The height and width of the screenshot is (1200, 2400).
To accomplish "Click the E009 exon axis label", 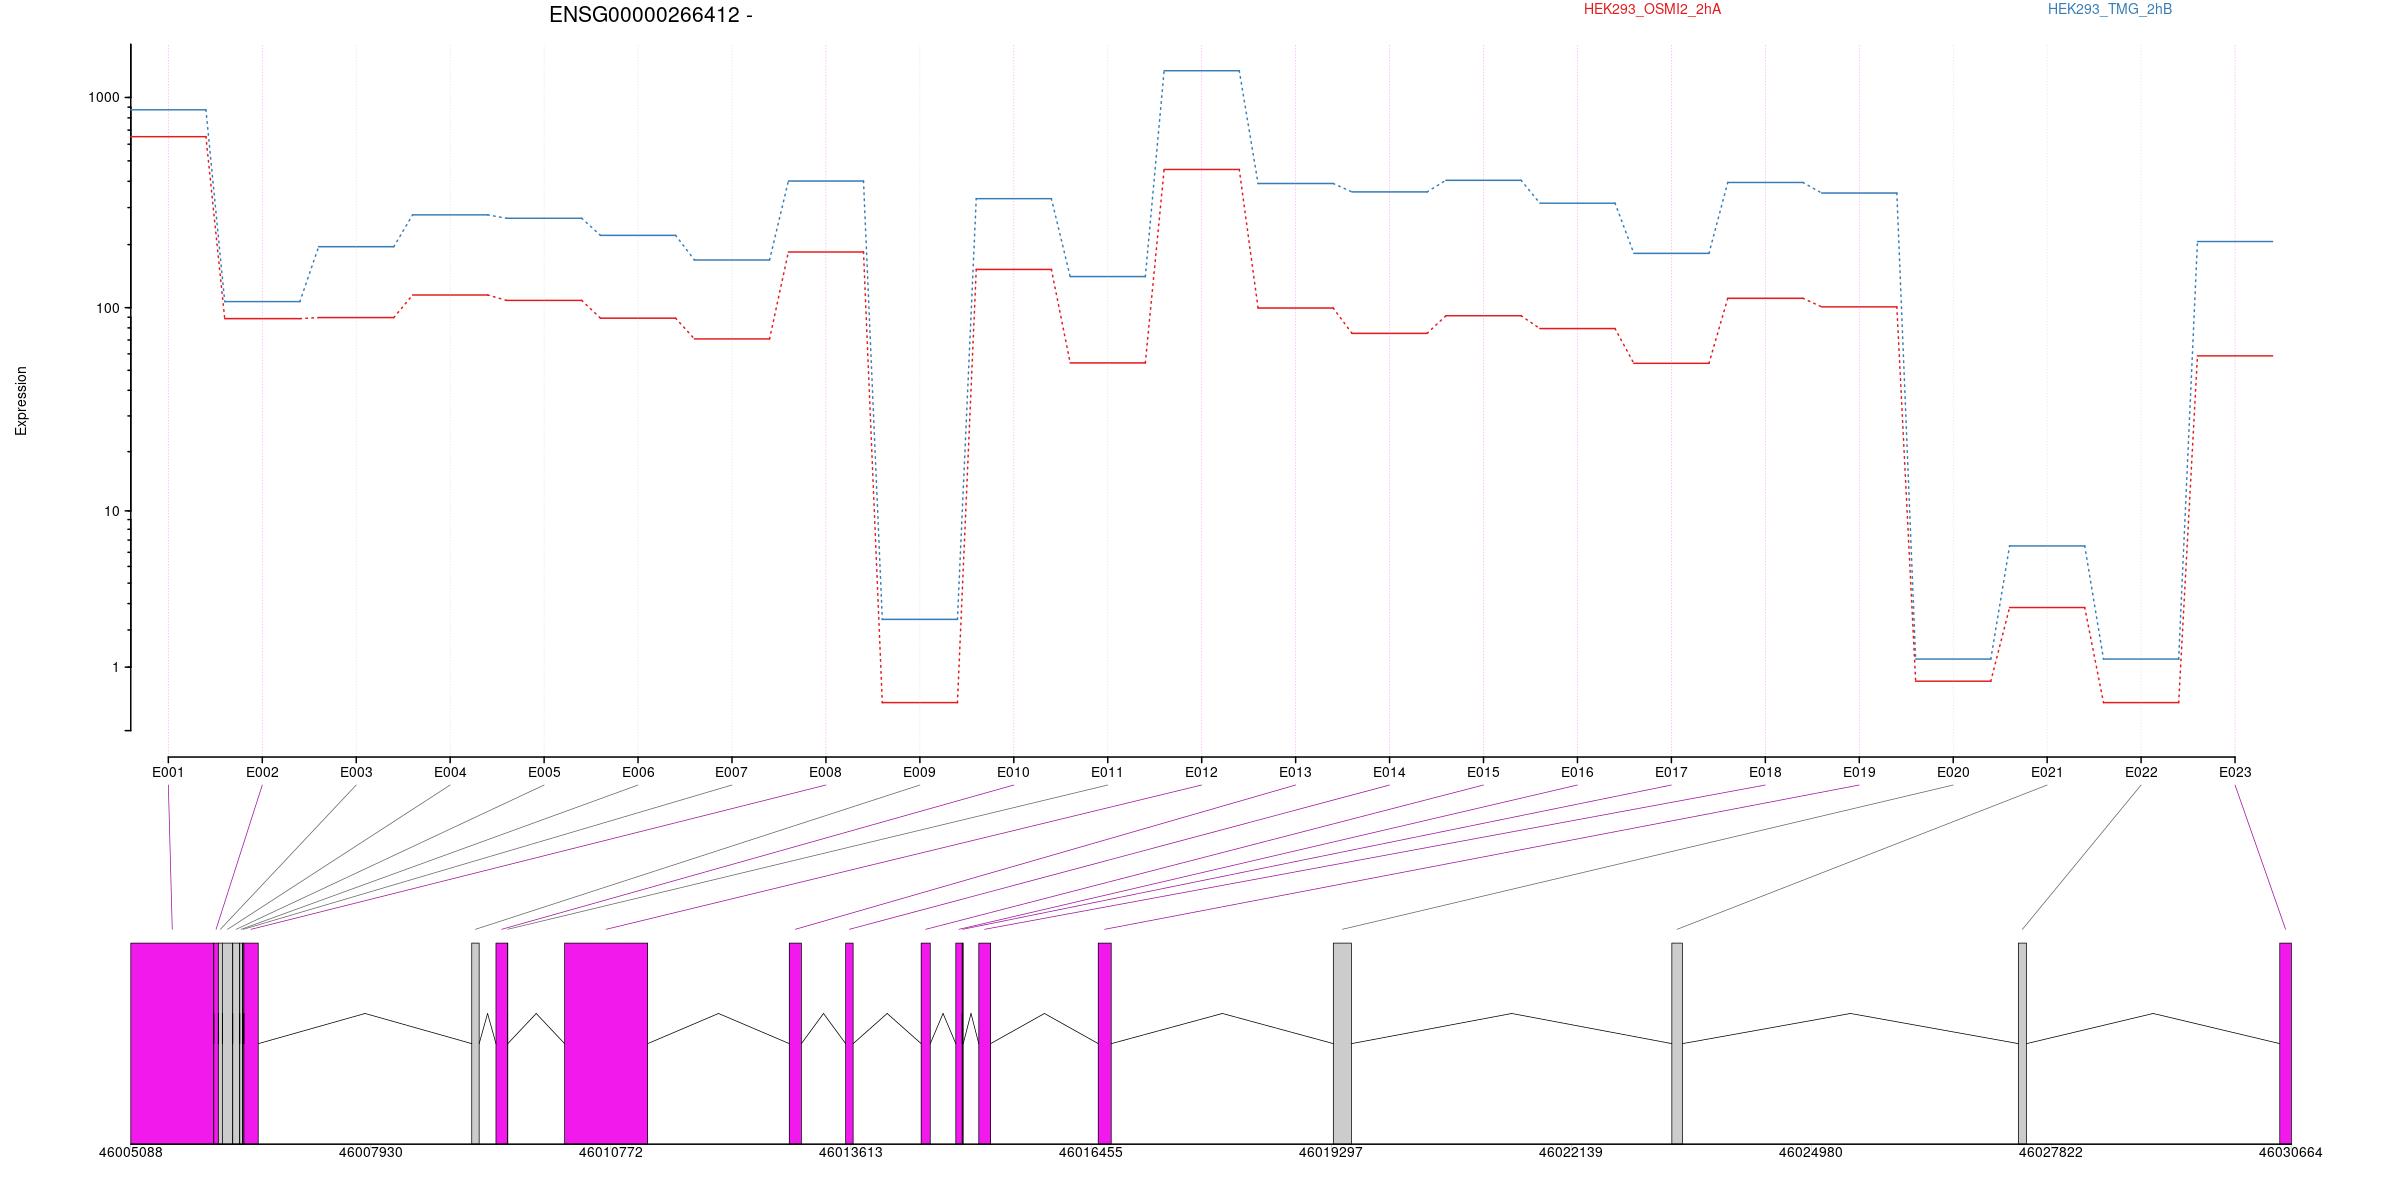I will pos(919,772).
